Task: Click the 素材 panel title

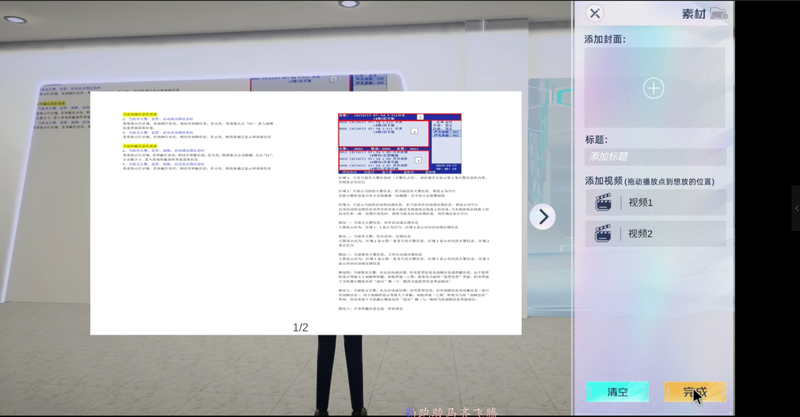Action: point(694,14)
